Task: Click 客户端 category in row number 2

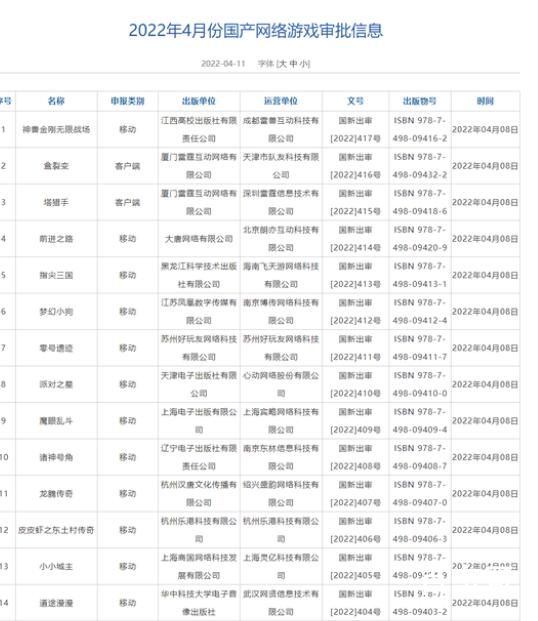Action: 128,166
